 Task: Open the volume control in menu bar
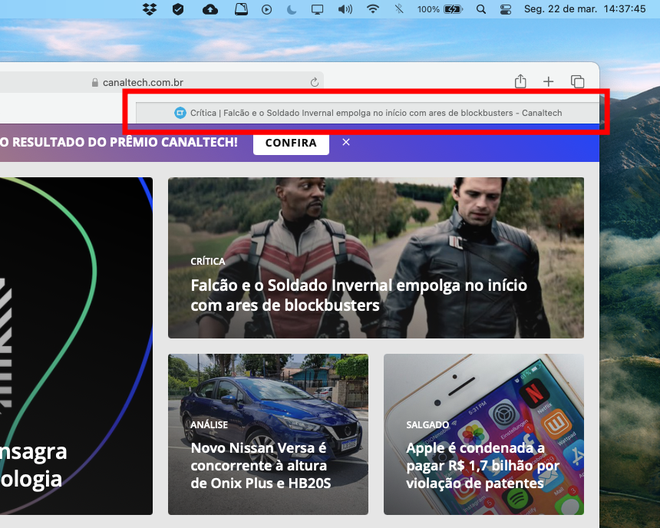tap(345, 9)
